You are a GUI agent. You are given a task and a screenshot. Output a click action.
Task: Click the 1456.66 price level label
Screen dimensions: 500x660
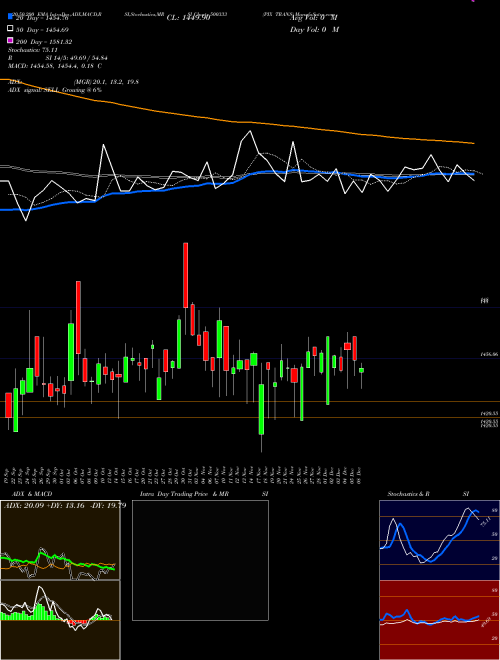489,355
